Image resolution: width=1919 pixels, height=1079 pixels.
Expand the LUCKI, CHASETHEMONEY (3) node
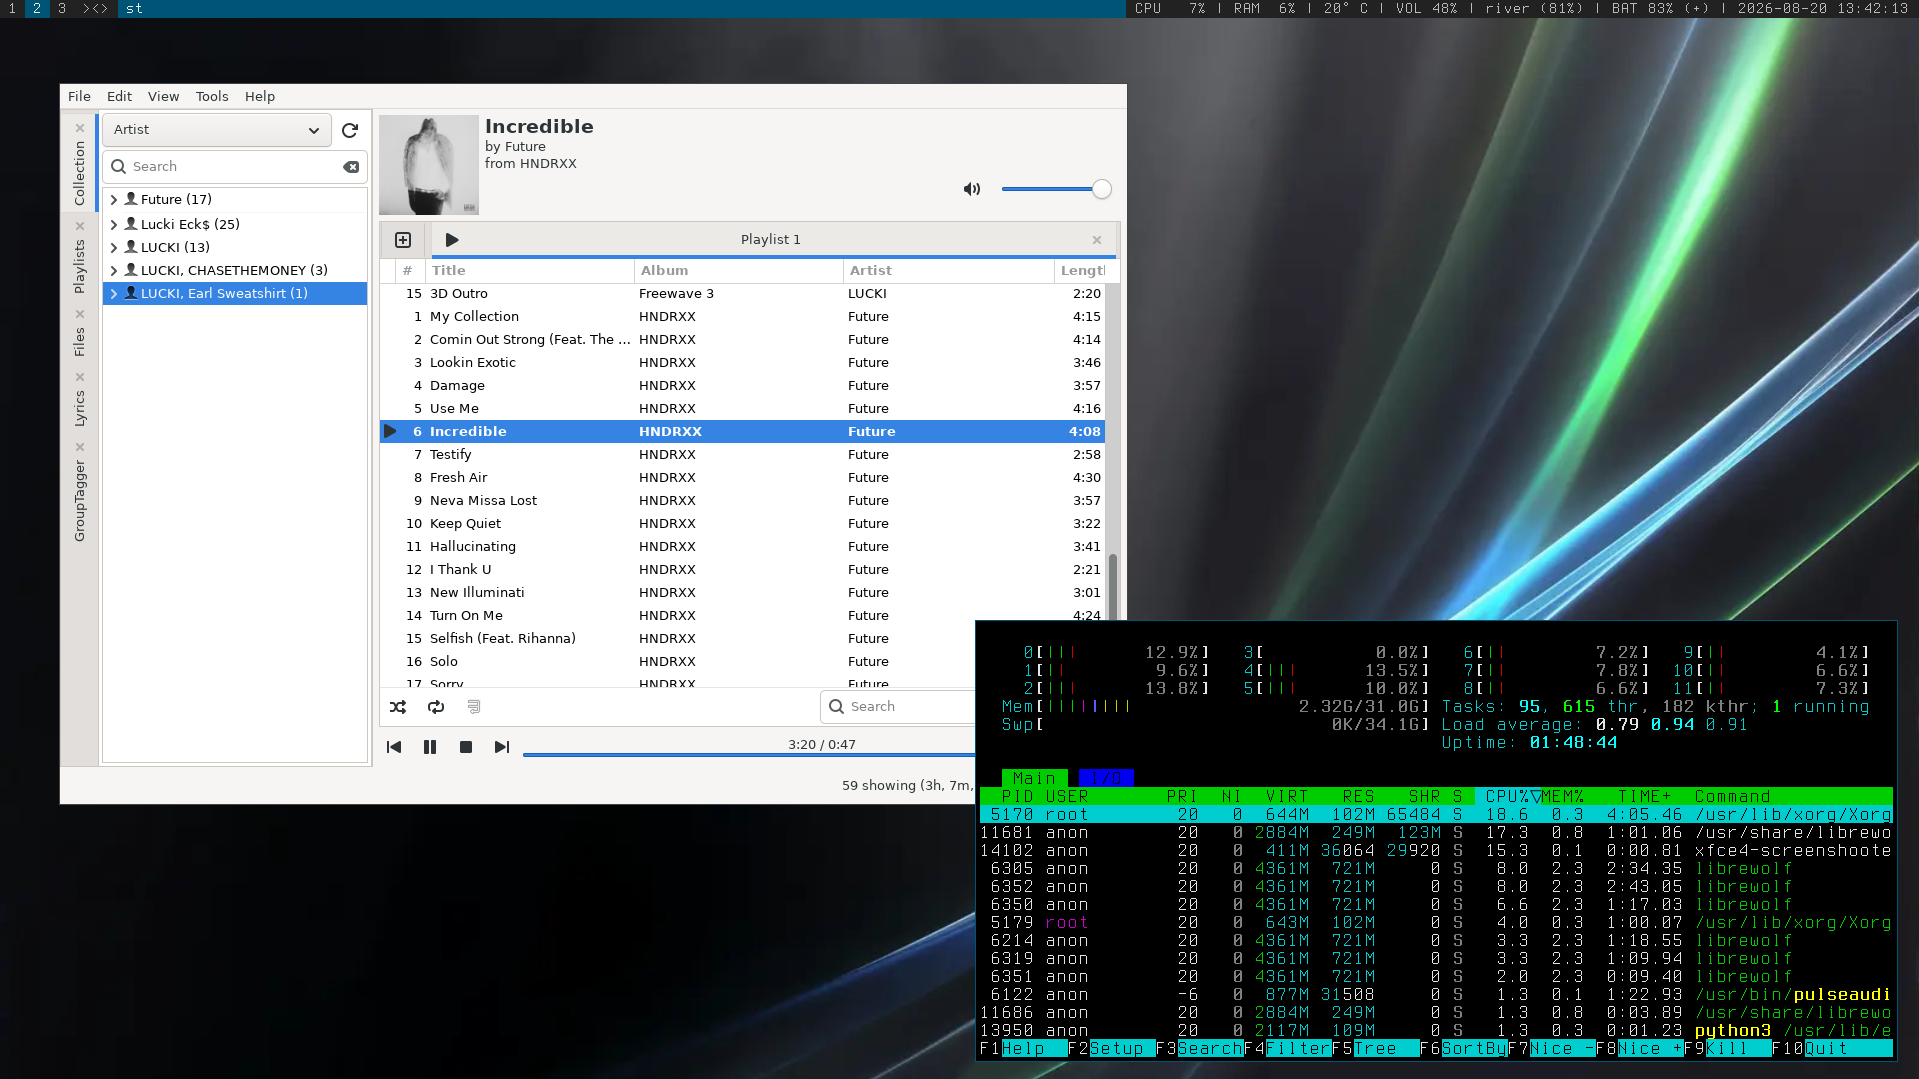click(x=114, y=271)
